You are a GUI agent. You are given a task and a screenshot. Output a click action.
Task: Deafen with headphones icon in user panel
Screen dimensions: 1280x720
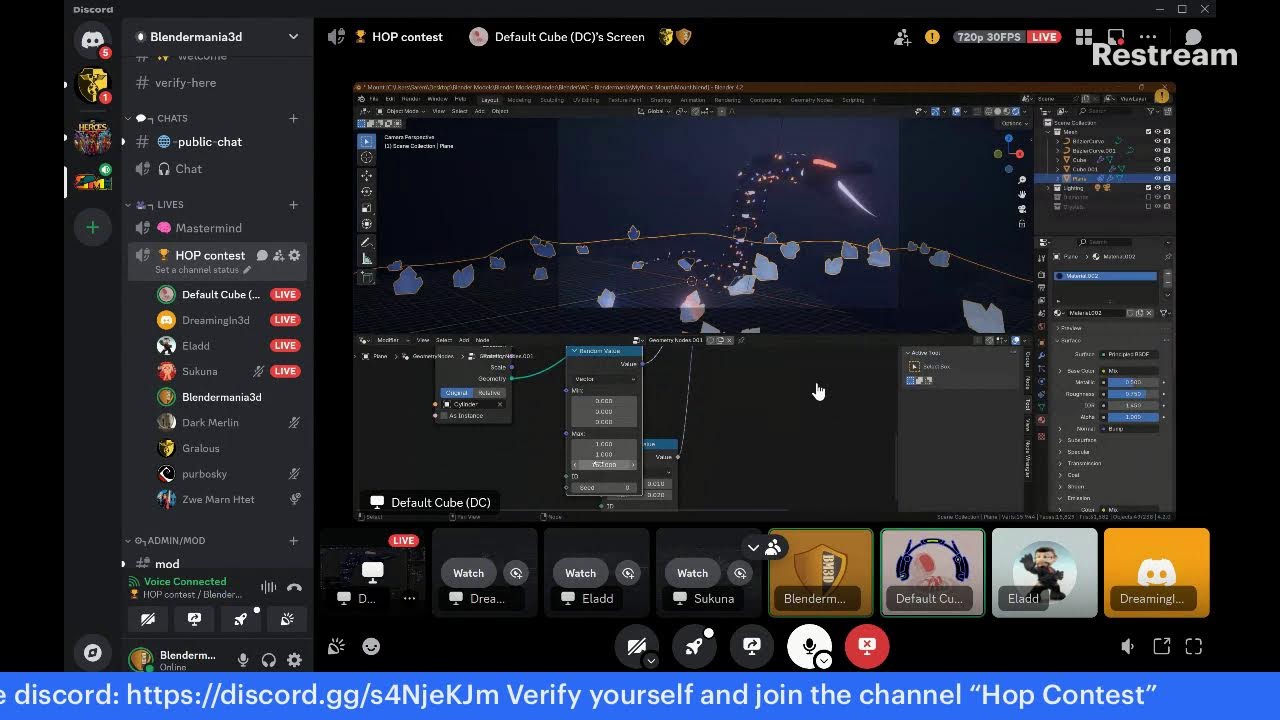(268, 660)
